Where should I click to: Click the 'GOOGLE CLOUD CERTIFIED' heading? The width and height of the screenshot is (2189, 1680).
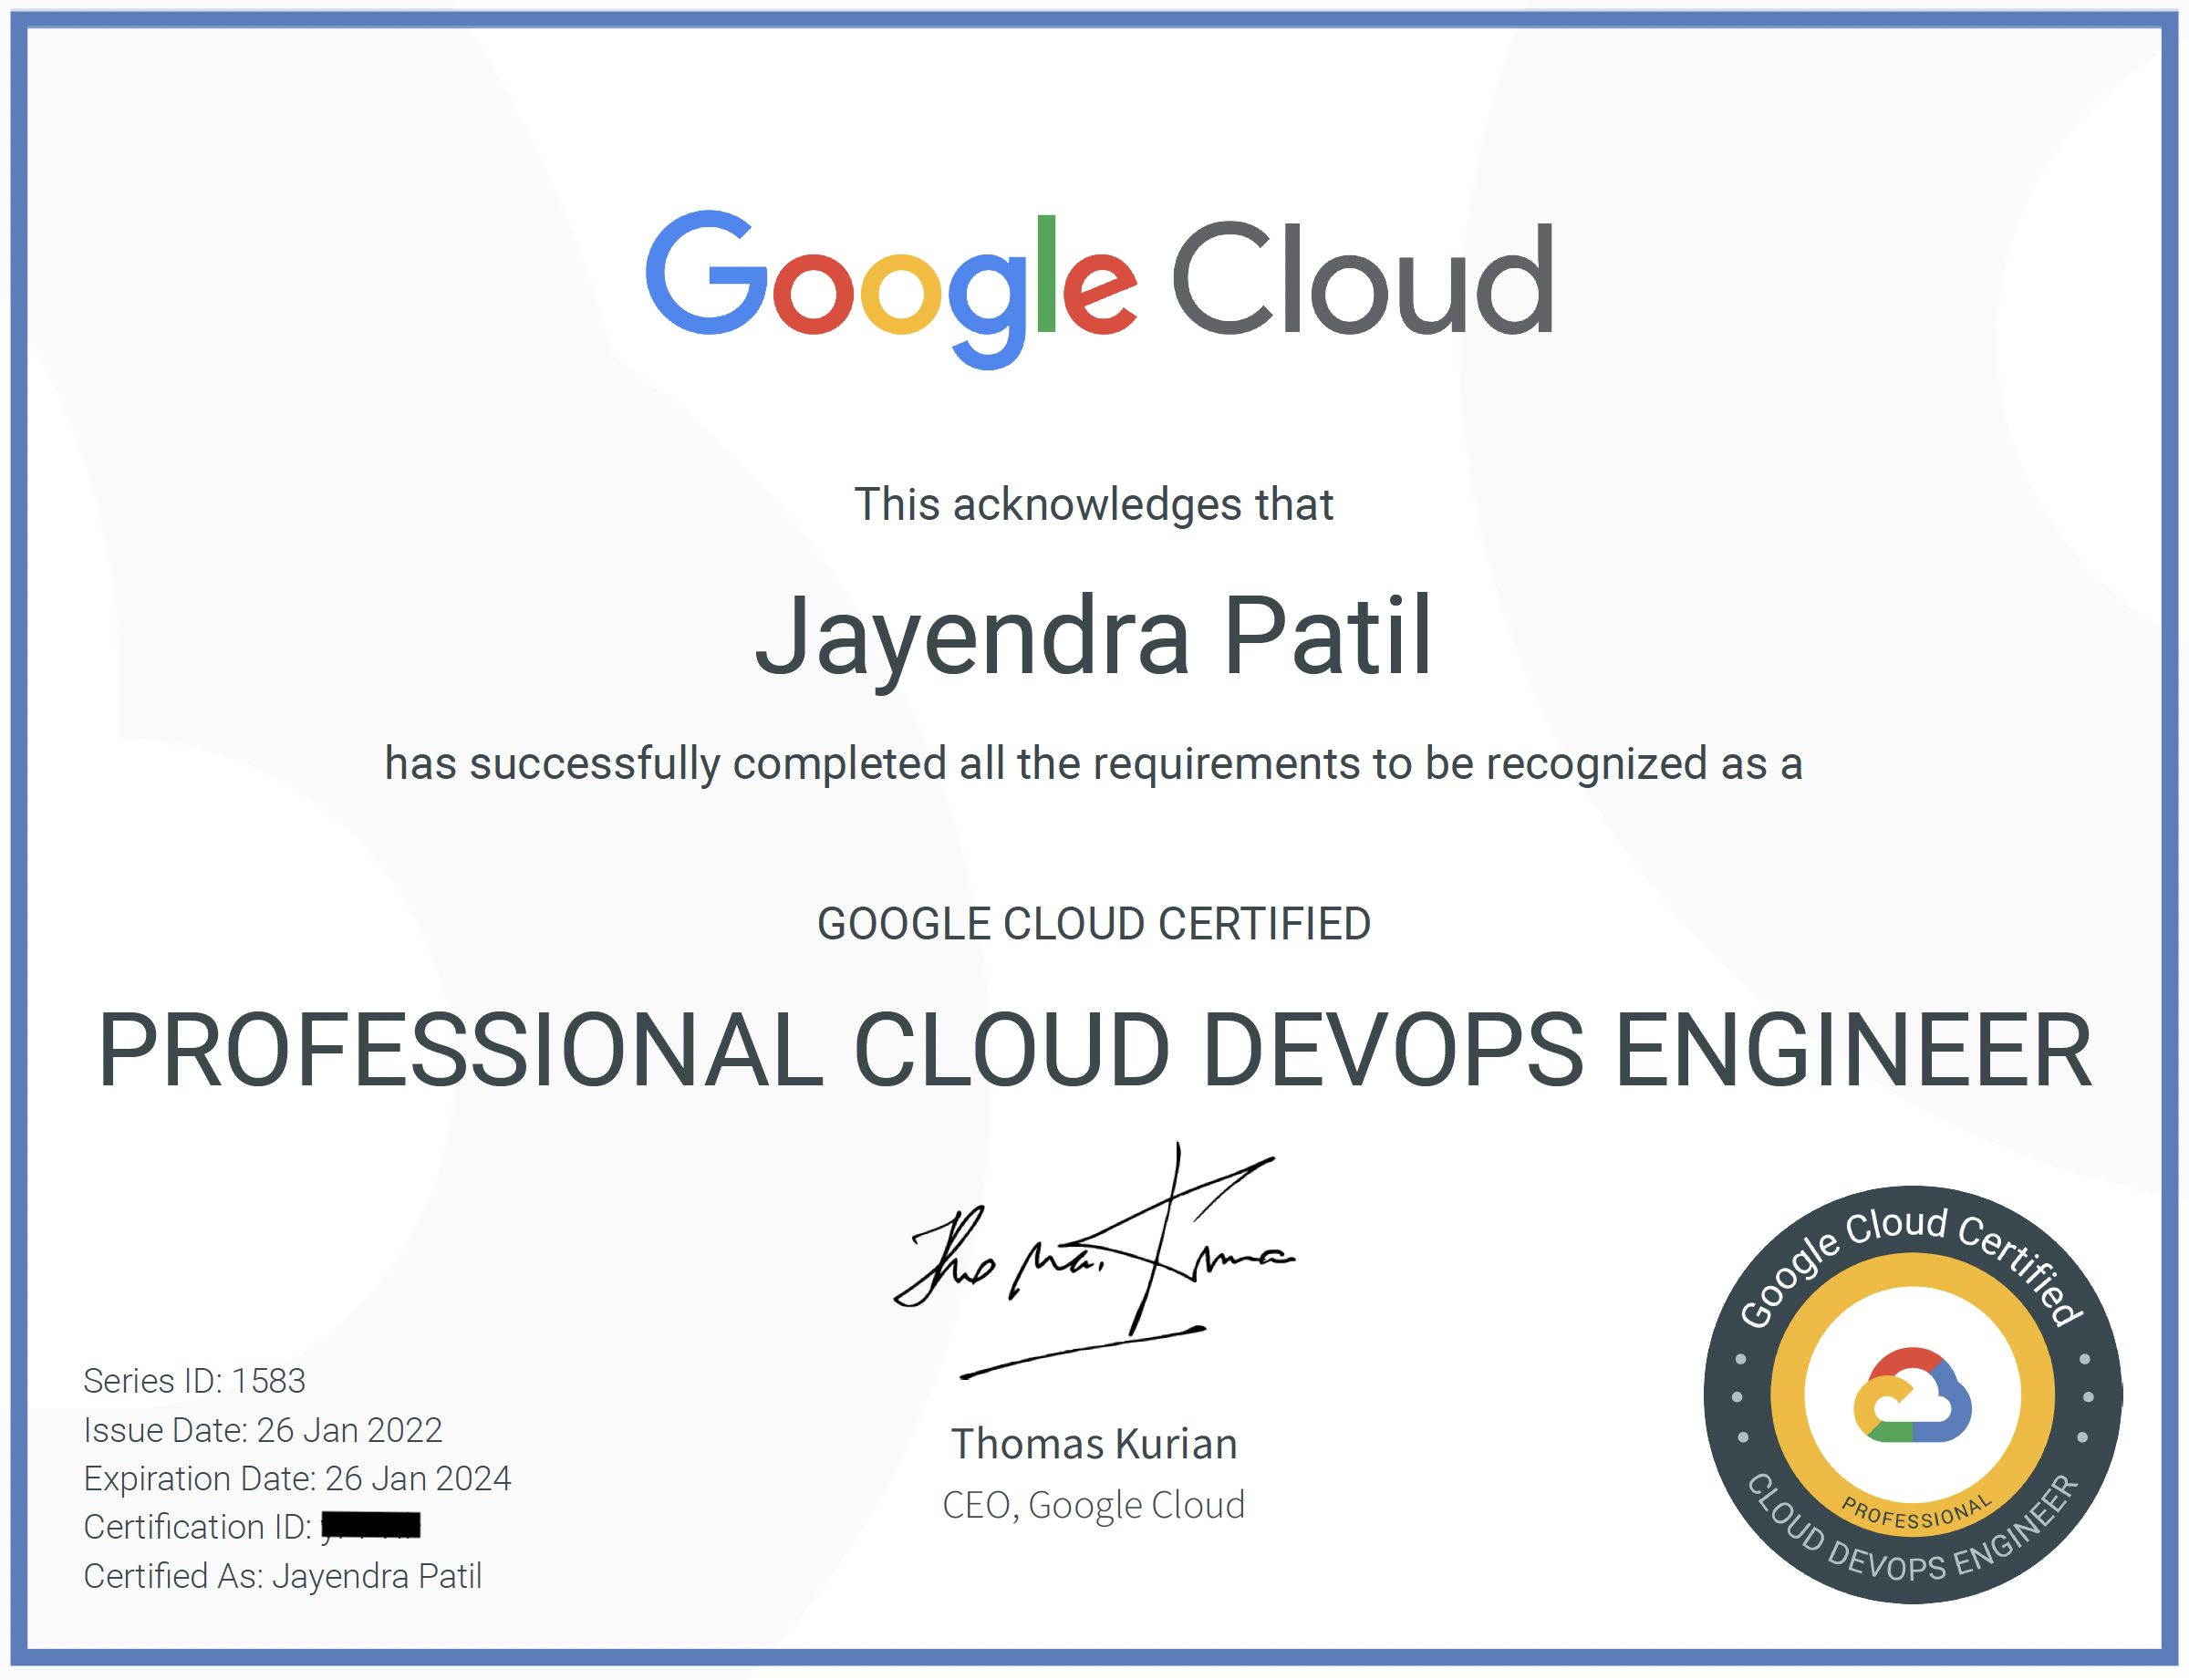pos(1094,923)
